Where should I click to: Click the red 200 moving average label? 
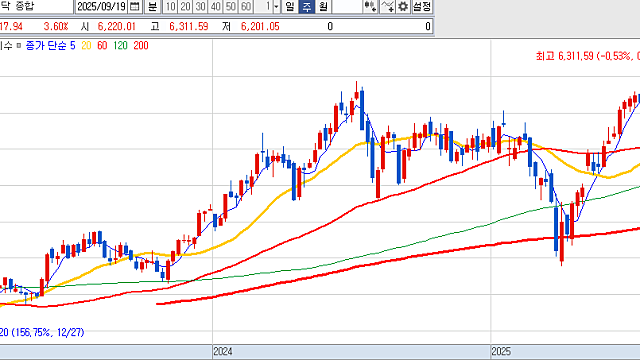(x=141, y=46)
